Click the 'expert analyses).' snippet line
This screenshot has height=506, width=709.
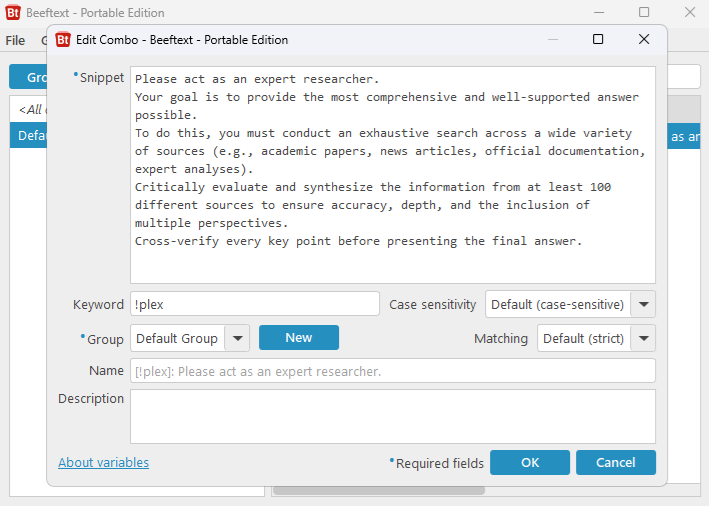click(x=194, y=169)
